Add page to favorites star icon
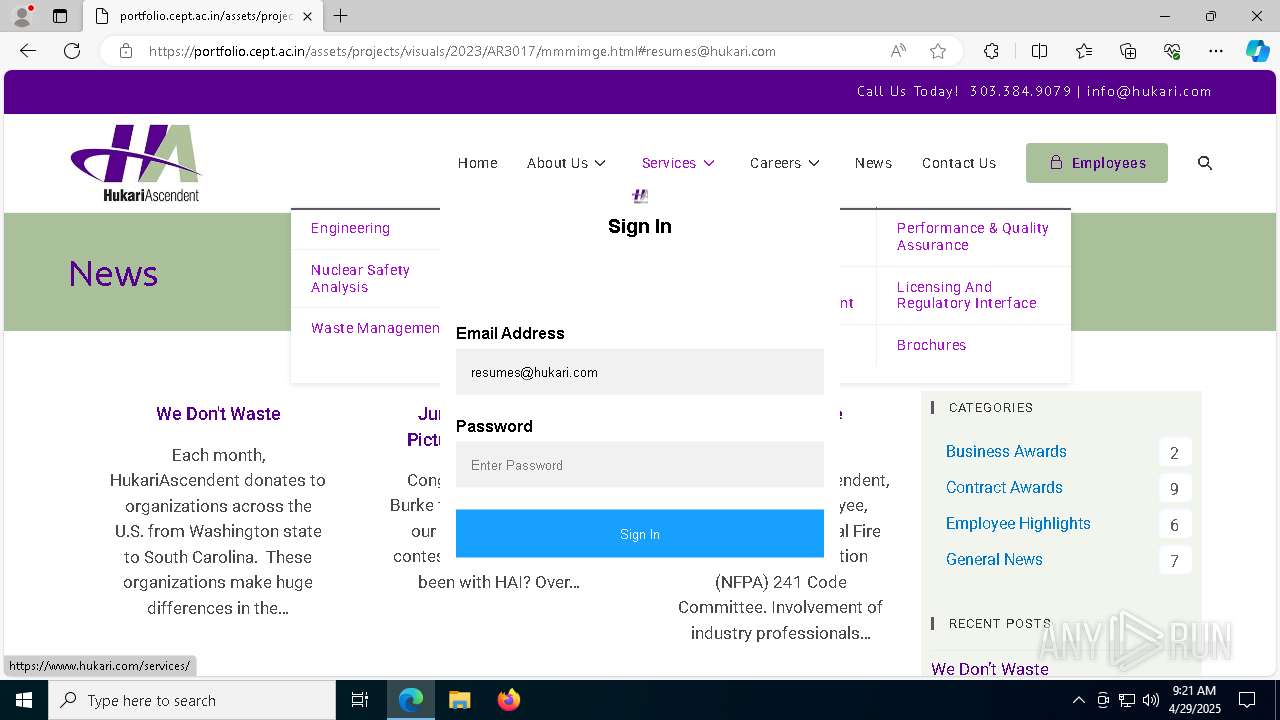Image resolution: width=1280 pixels, height=720 pixels. [x=937, y=51]
